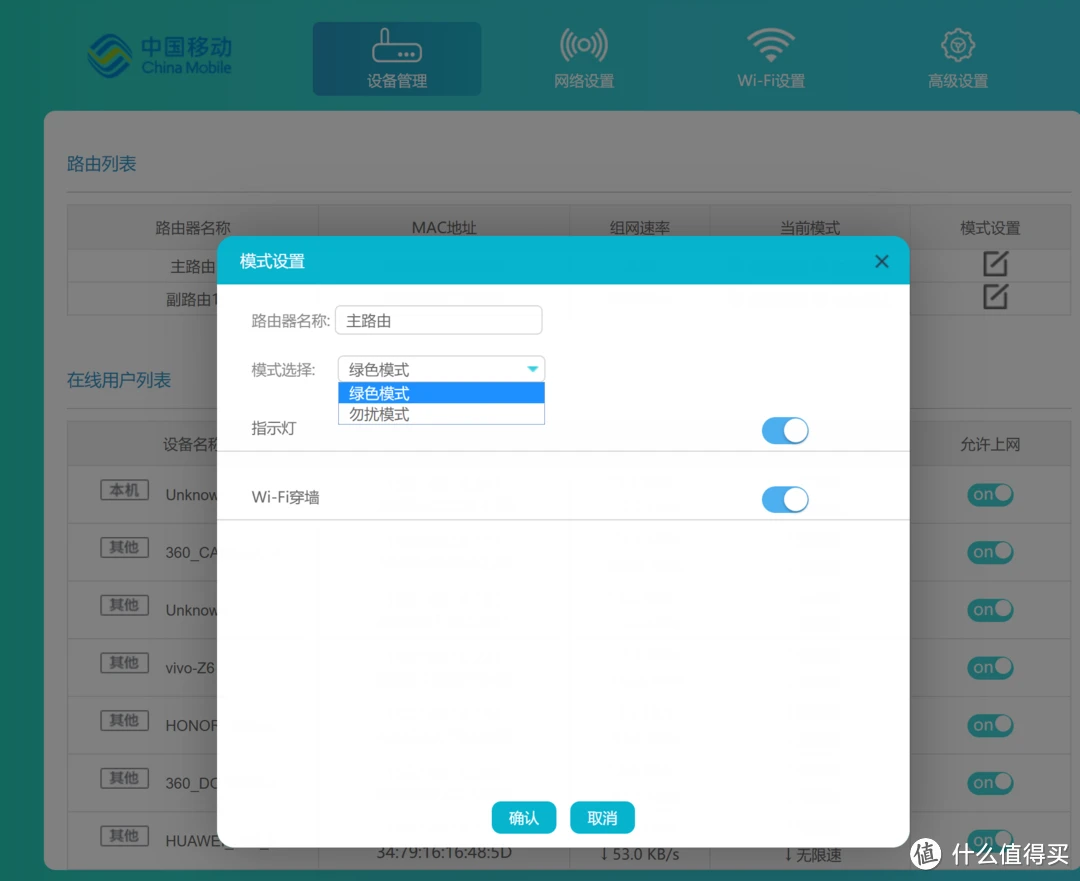
Task: Open the 设备管理 tab
Action: coord(397,59)
